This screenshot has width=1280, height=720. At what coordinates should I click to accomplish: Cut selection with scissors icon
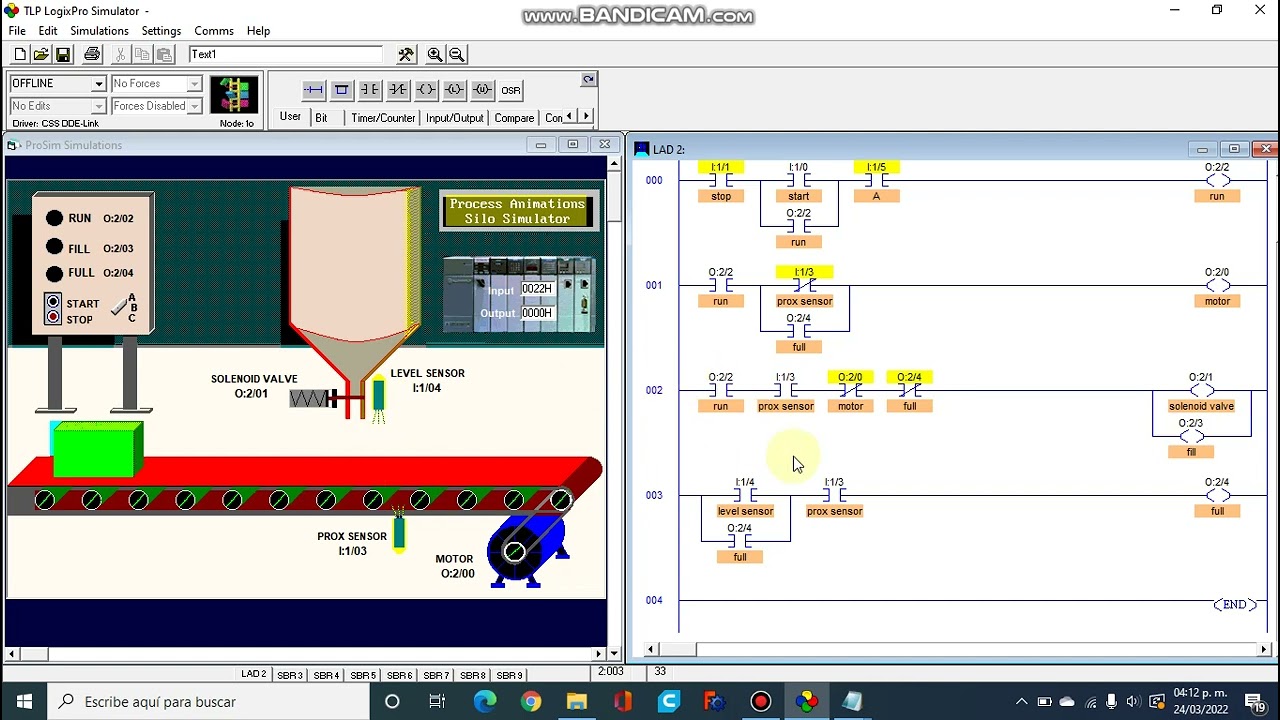tap(121, 54)
